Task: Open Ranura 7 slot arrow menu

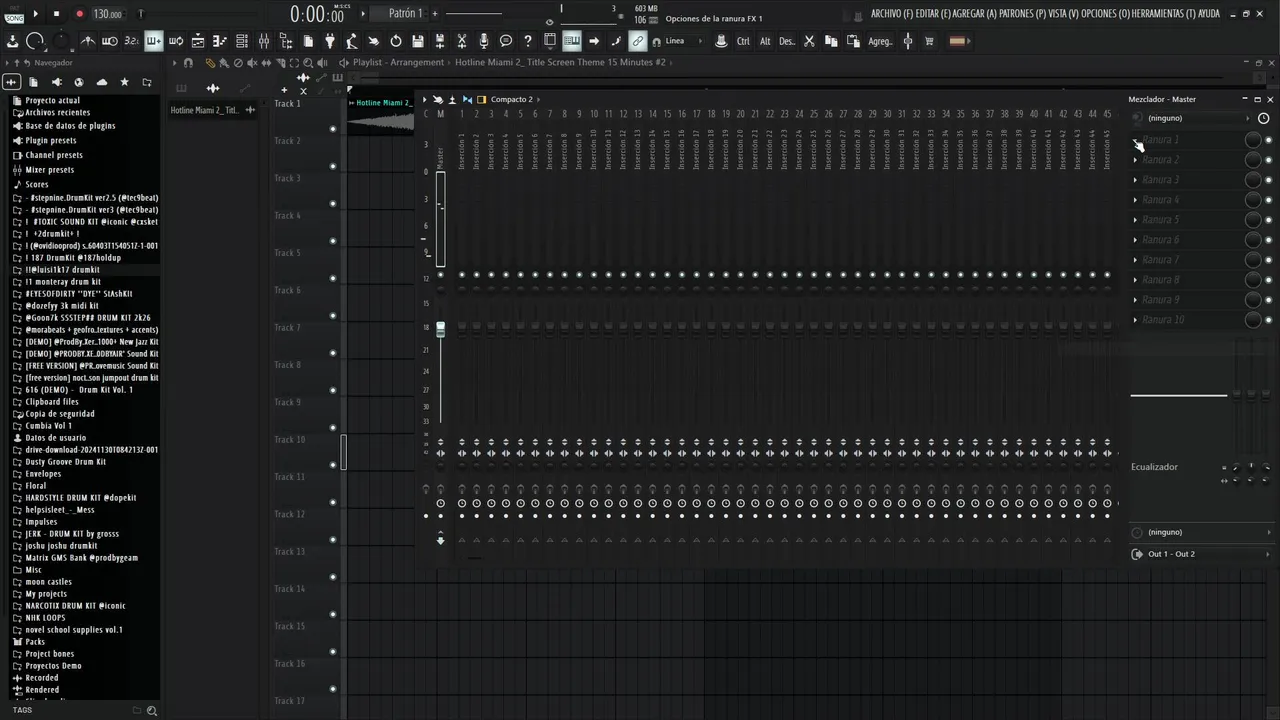Action: click(x=1135, y=260)
